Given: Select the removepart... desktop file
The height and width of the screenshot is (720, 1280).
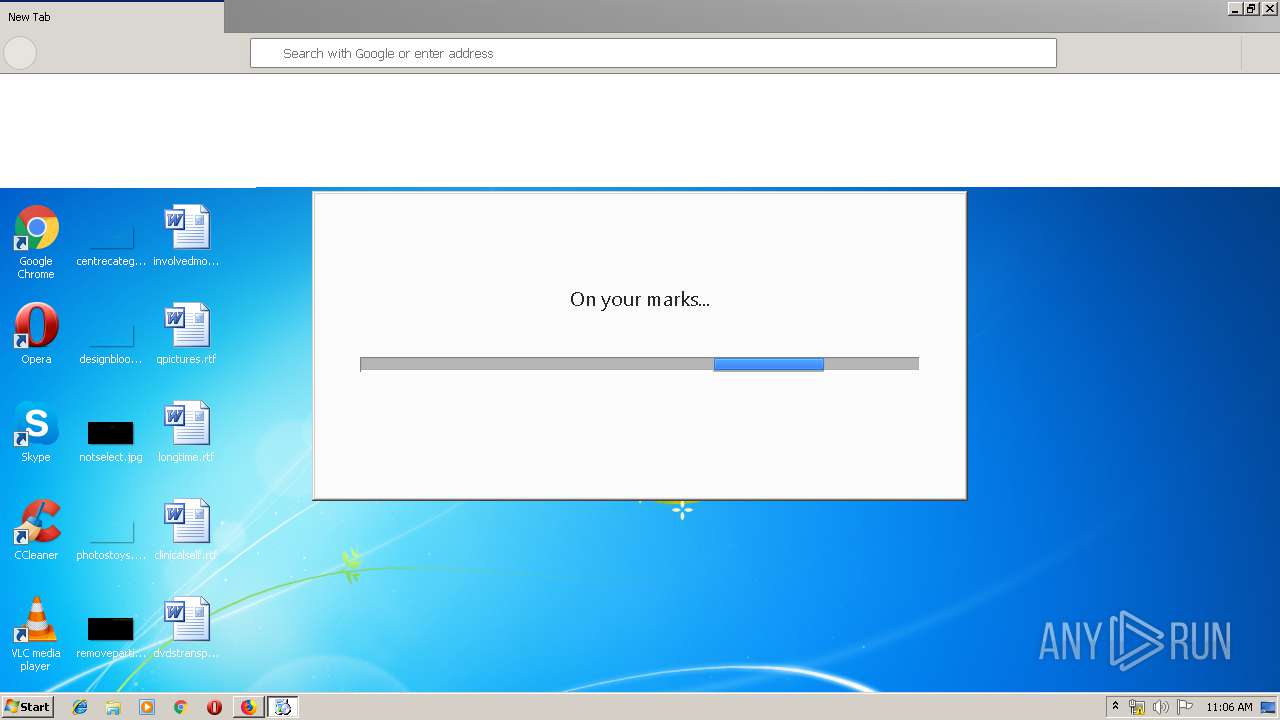Looking at the screenshot, I should 111,636.
